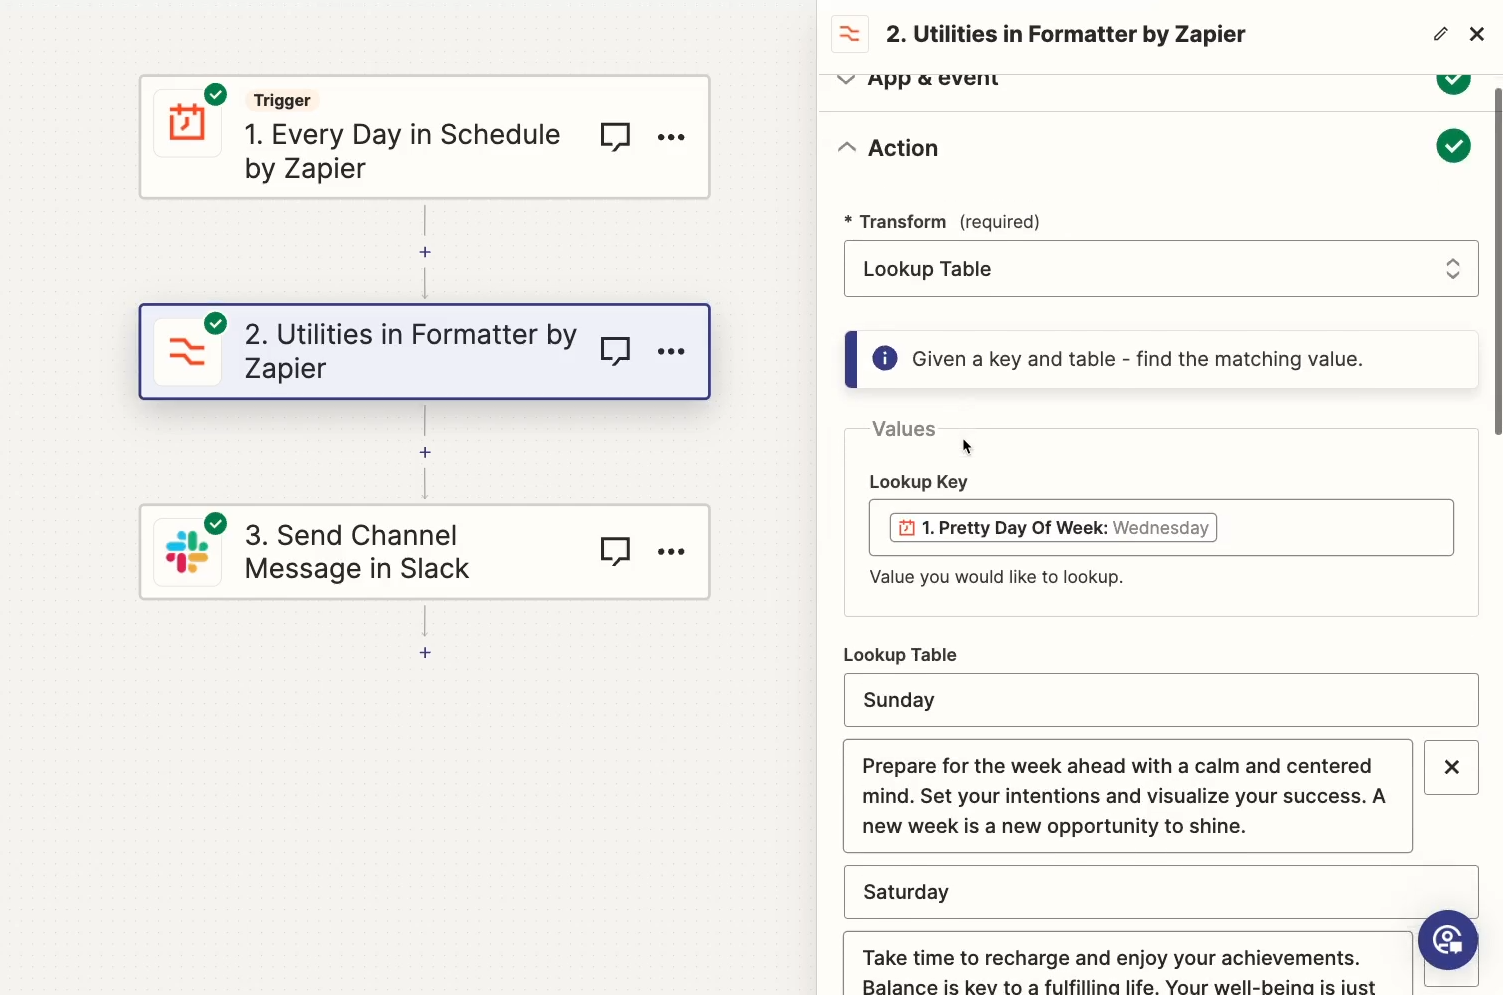Image resolution: width=1503 pixels, height=995 pixels.
Task: Edit the Saturday key field
Action: (1161, 892)
